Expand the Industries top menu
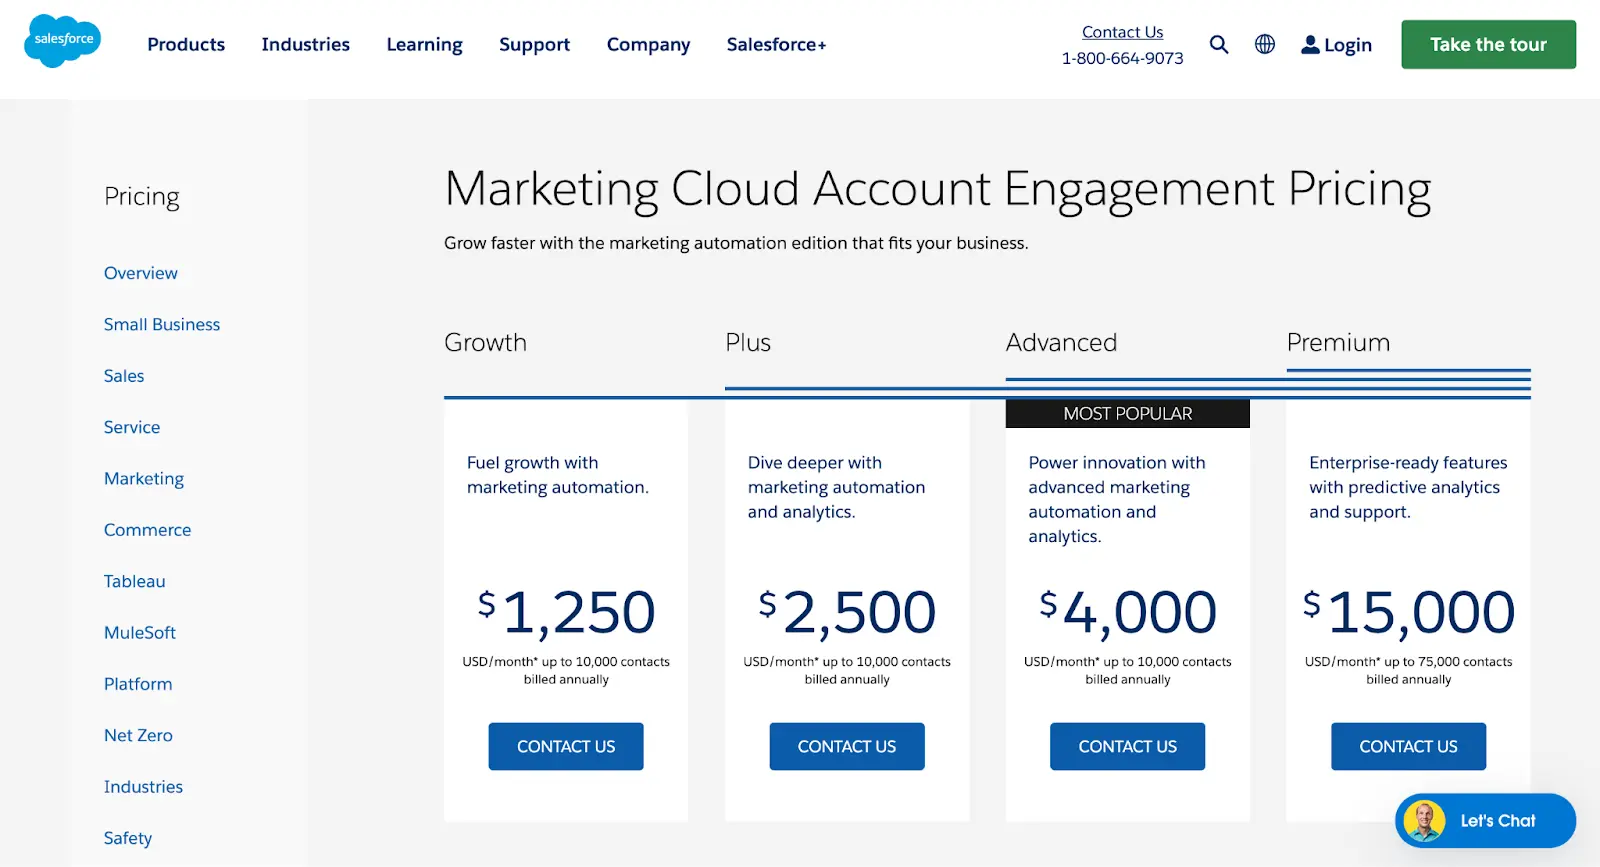Viewport: 1600px width, 867px height. click(305, 45)
